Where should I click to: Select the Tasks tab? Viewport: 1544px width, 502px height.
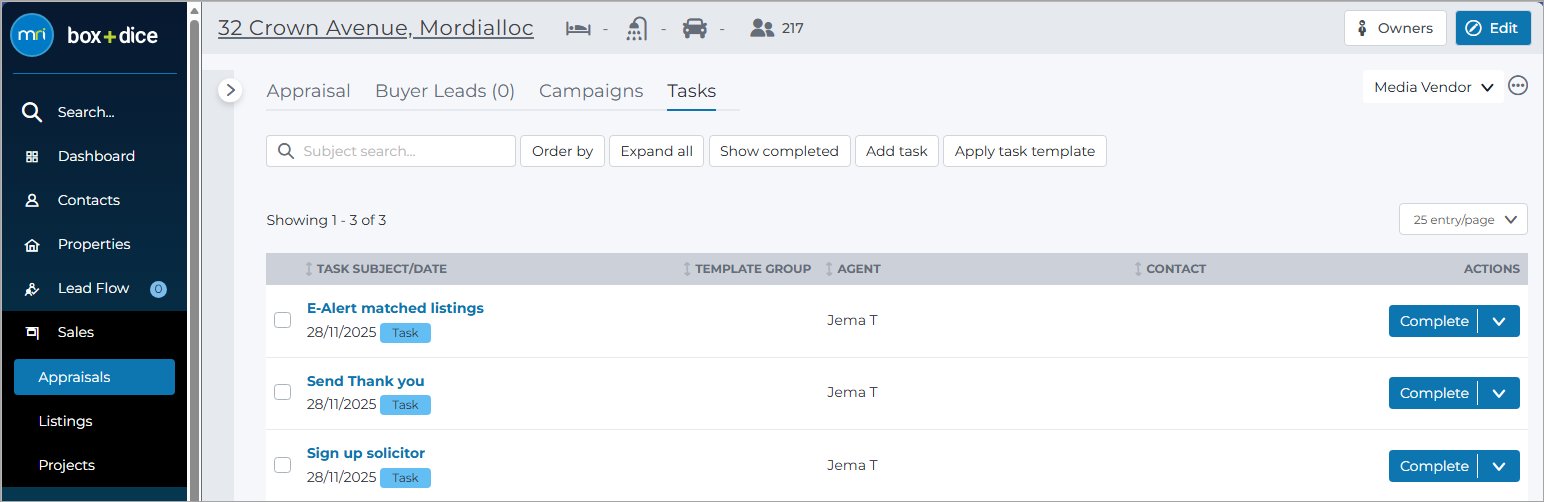[691, 91]
